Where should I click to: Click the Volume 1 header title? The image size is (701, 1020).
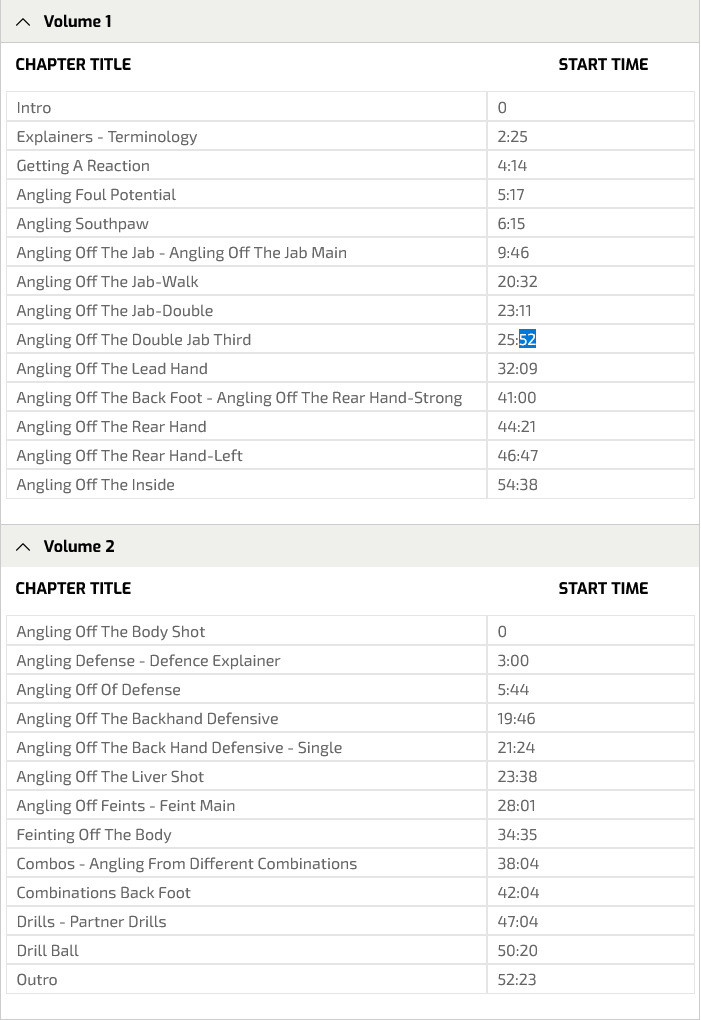pyautogui.click(x=77, y=21)
